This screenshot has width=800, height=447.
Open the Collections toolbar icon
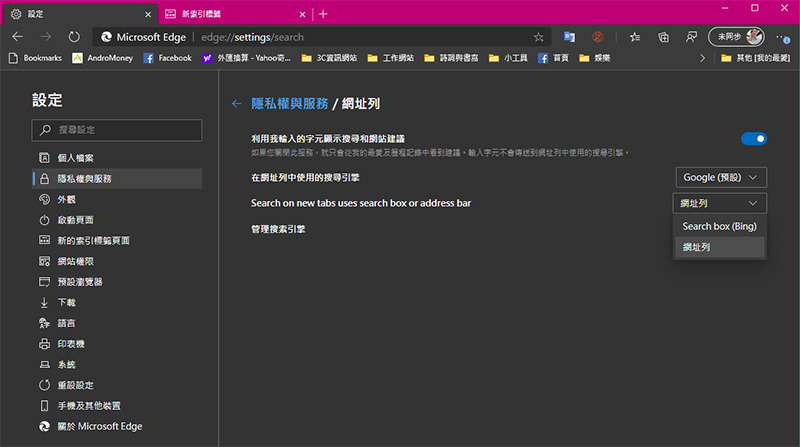coord(663,37)
